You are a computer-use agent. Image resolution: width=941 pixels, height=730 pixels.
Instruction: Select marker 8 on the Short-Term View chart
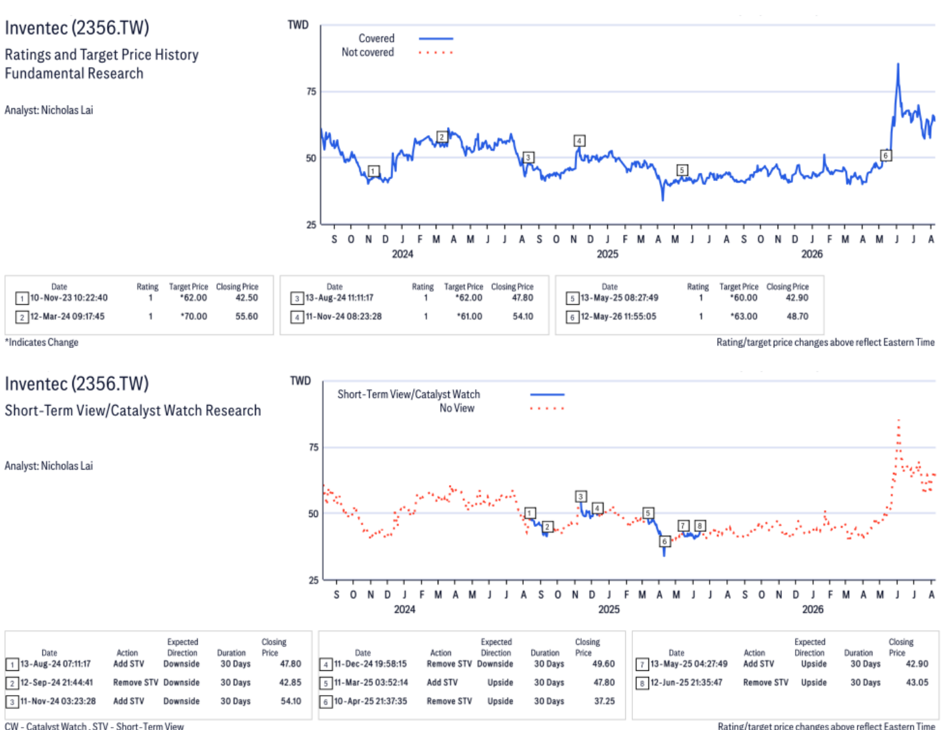(700, 525)
